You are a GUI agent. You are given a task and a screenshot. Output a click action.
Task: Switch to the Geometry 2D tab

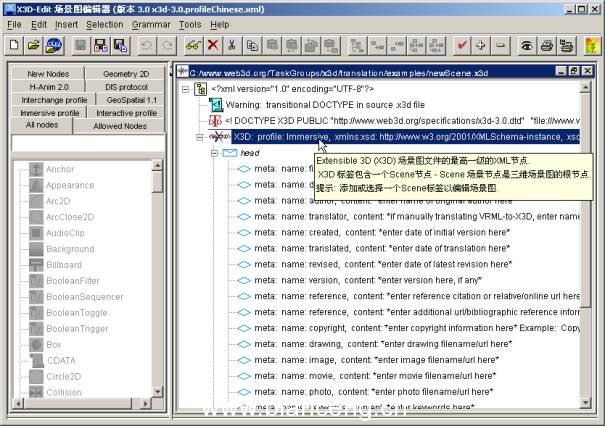coord(126,73)
